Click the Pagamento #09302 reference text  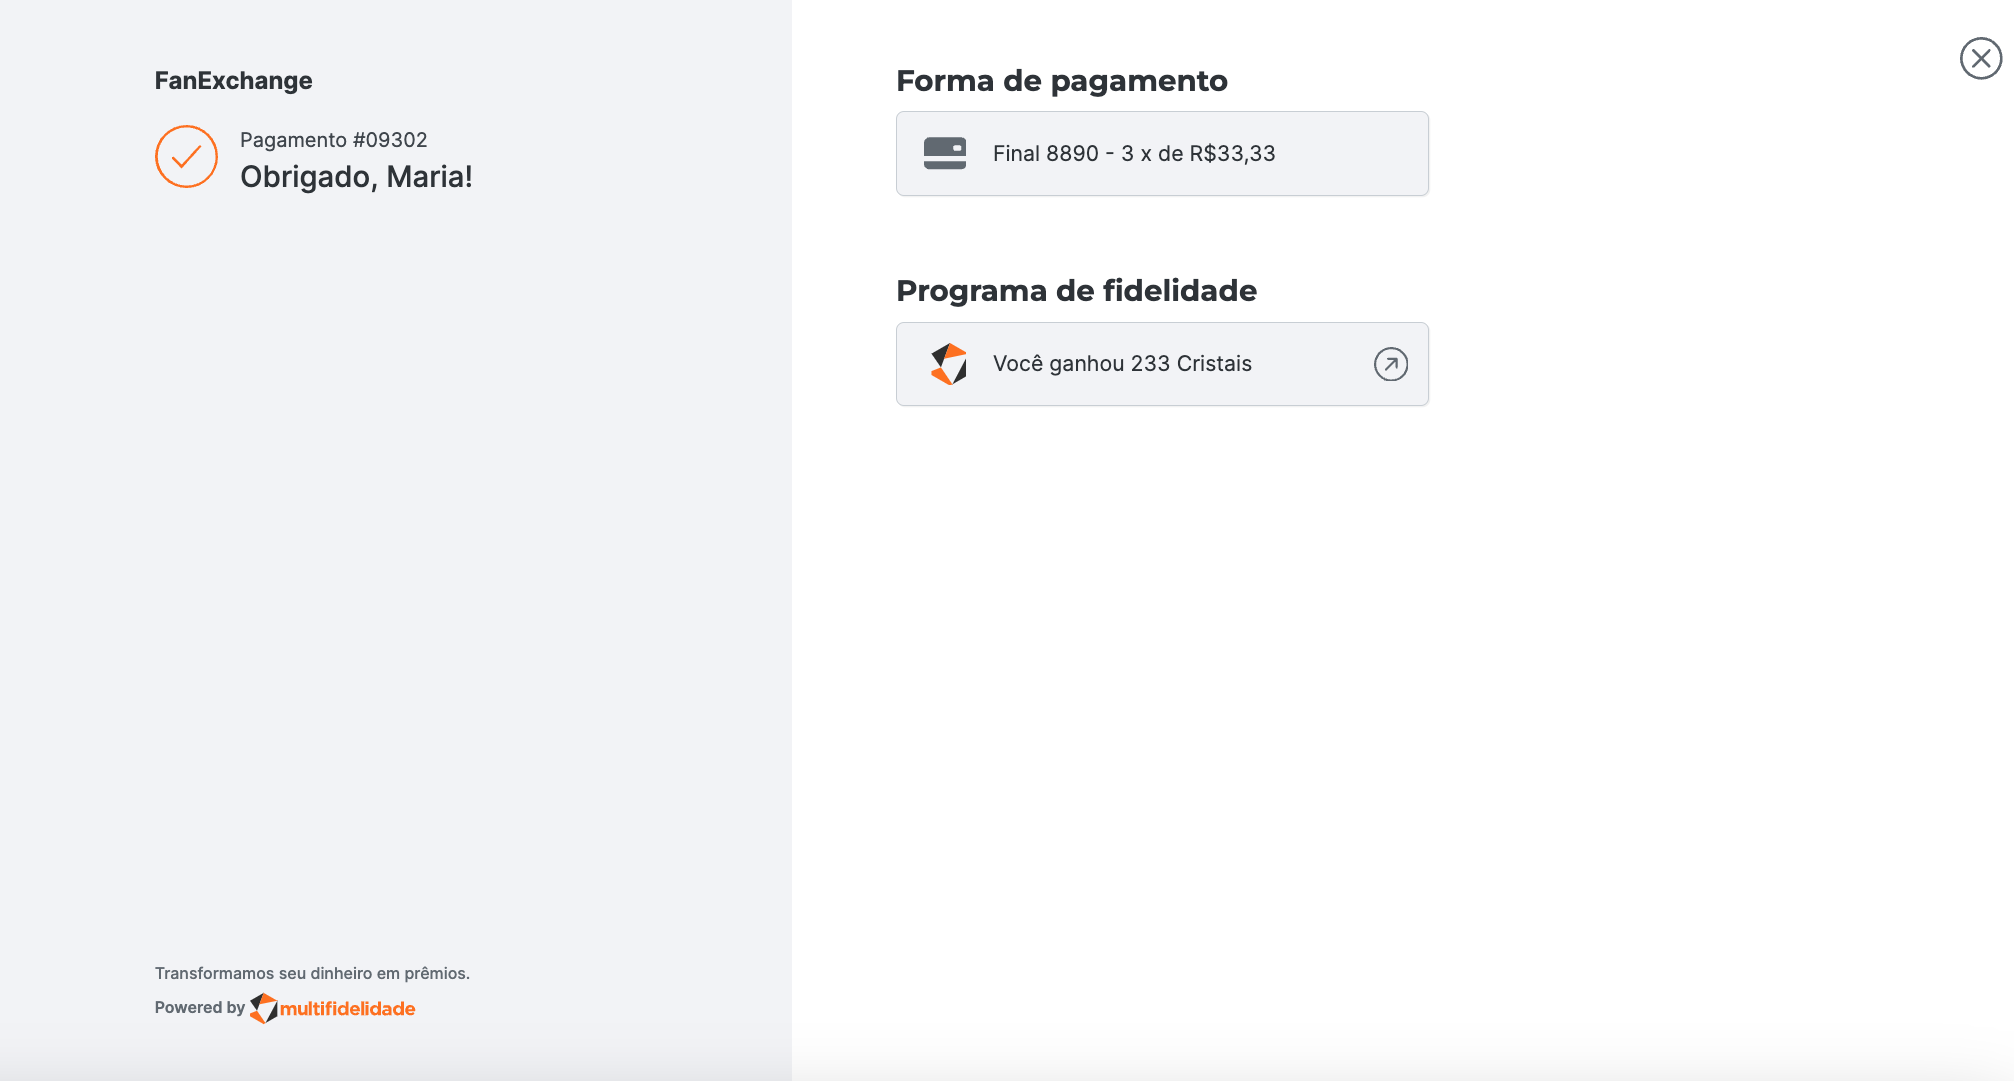(x=333, y=140)
